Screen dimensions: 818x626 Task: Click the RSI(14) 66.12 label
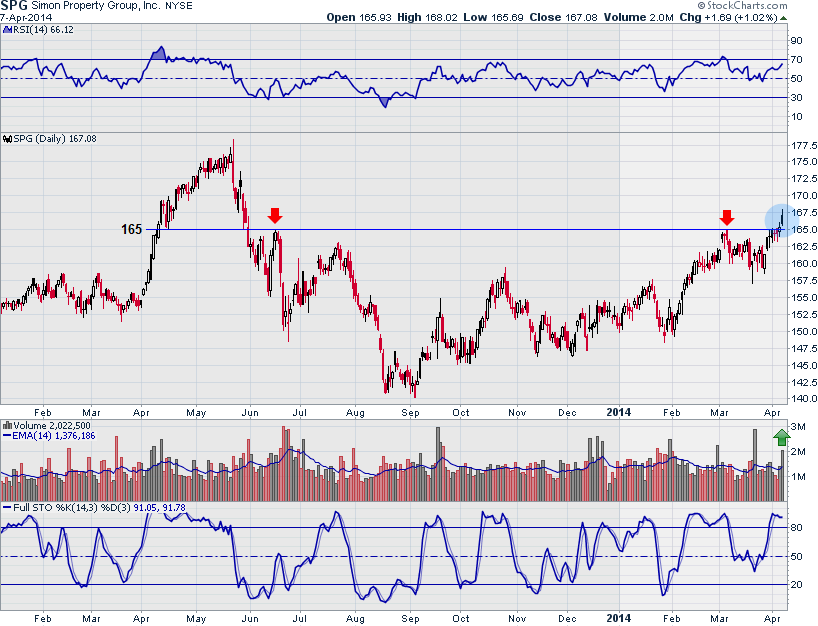click(43, 30)
